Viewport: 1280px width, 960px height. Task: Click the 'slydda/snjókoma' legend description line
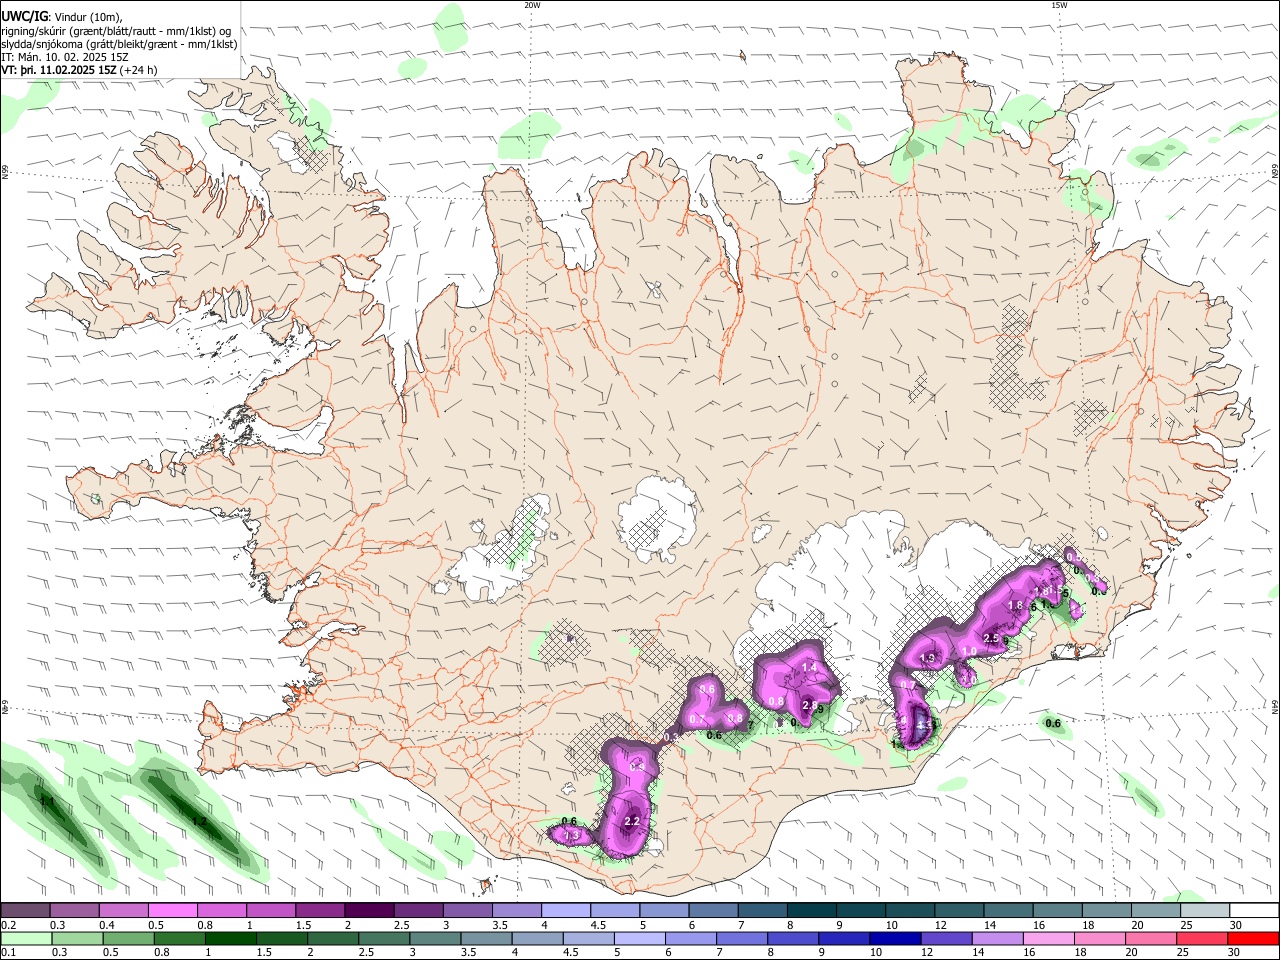coord(119,45)
